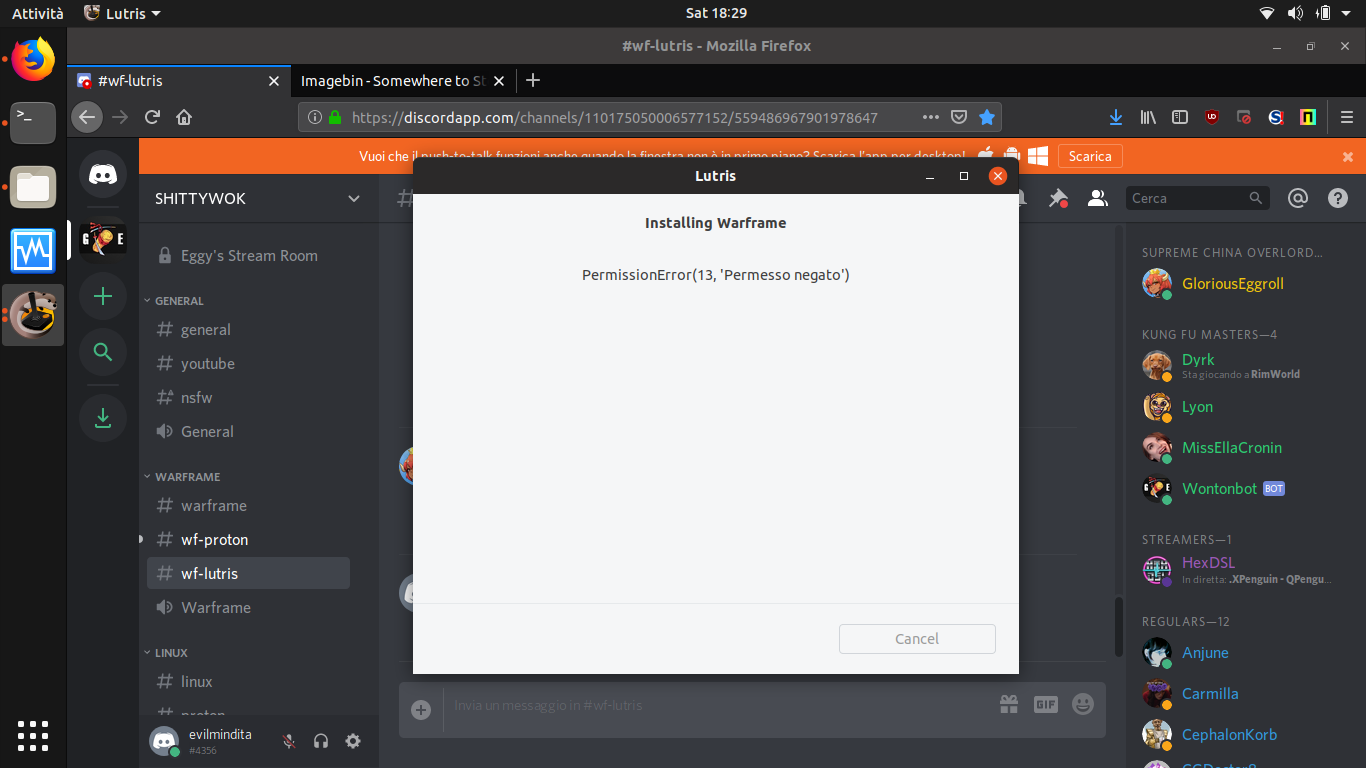
Task: Click the Nitro gift icon
Action: 1009,705
